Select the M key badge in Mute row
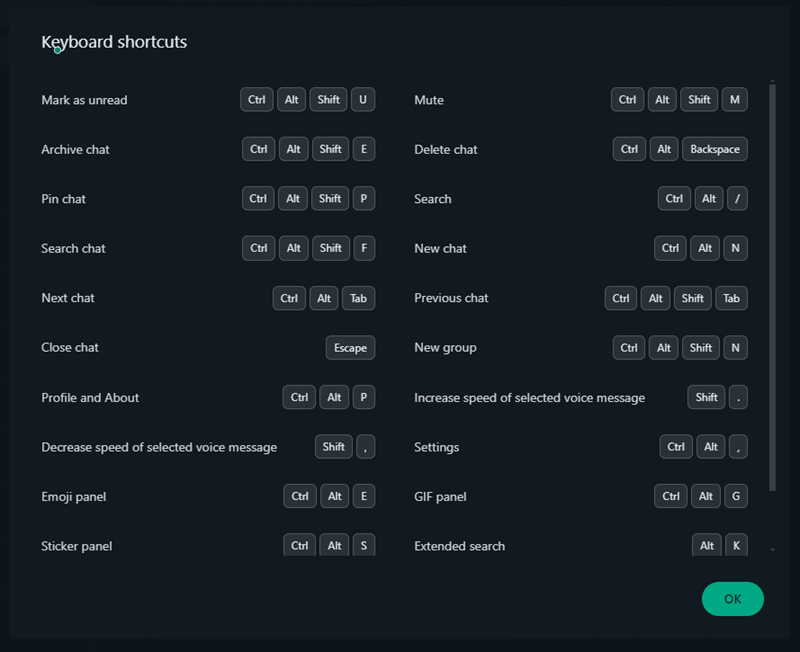The height and width of the screenshot is (652, 800). point(734,100)
